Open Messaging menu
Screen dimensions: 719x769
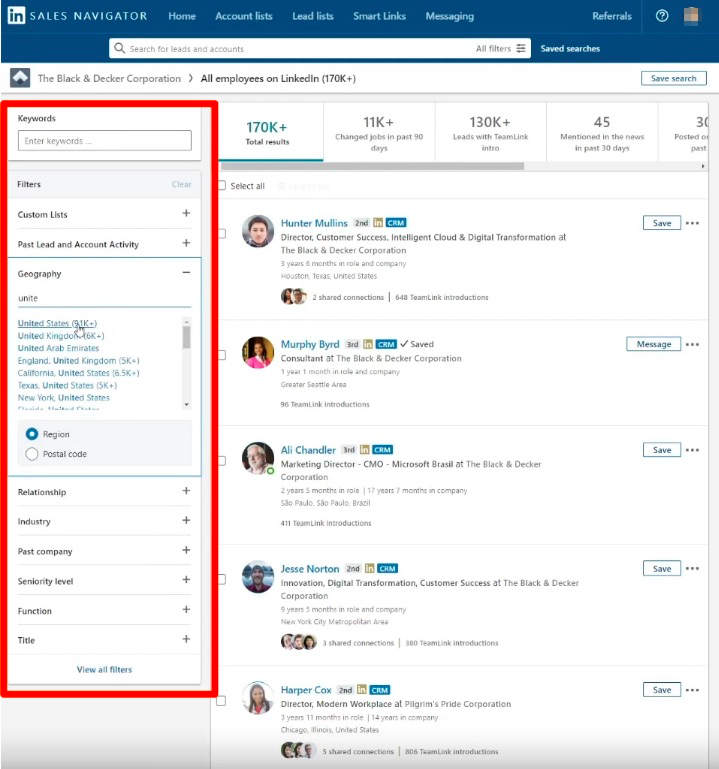(x=450, y=16)
